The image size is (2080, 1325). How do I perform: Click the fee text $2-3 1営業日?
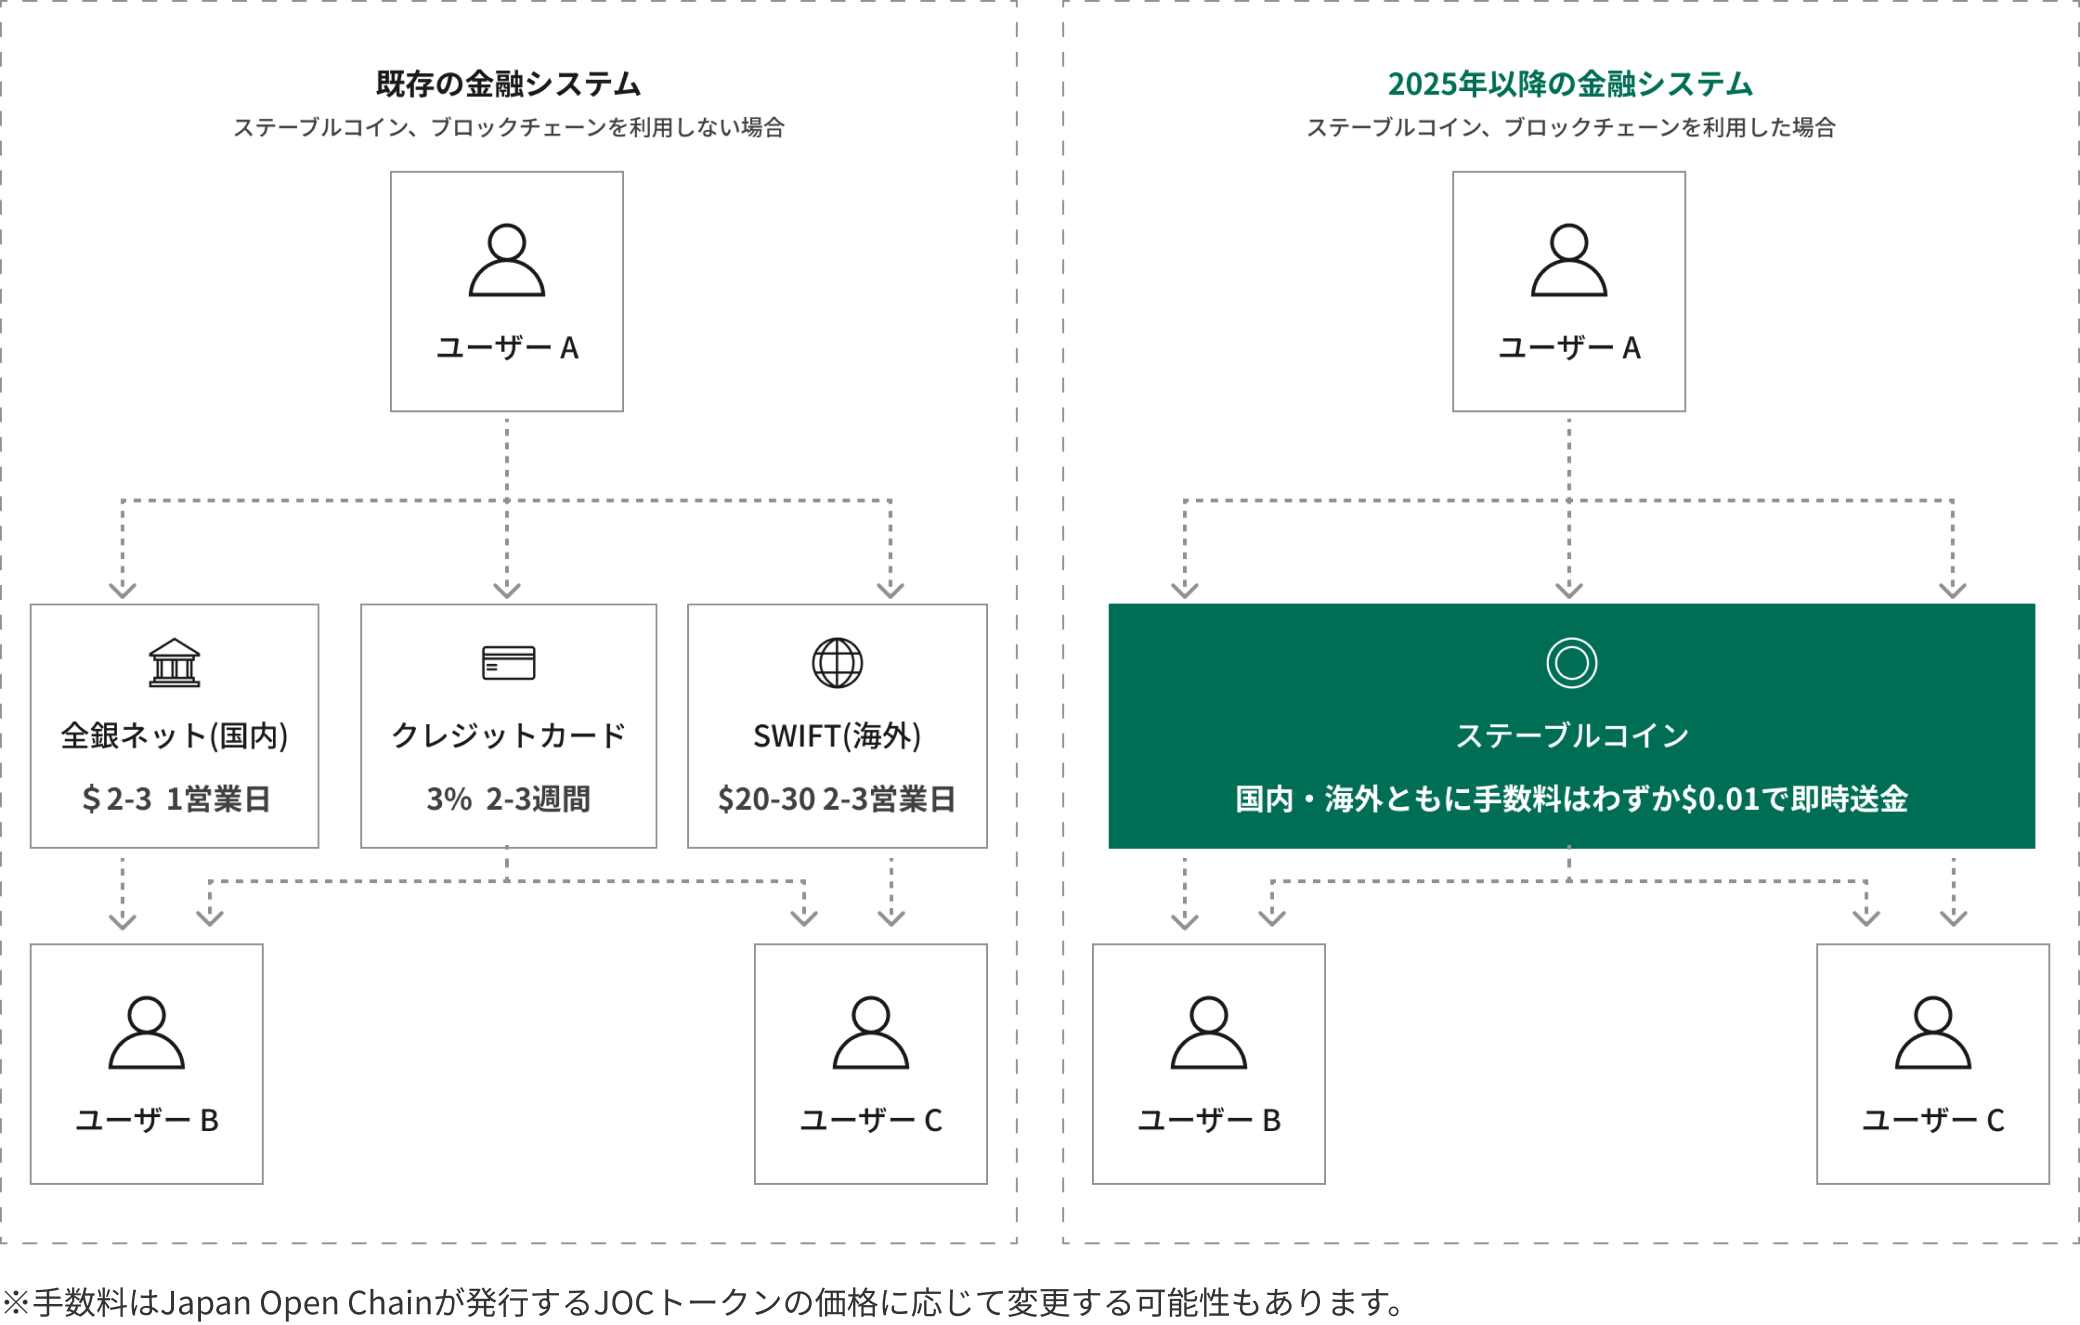pos(175,799)
